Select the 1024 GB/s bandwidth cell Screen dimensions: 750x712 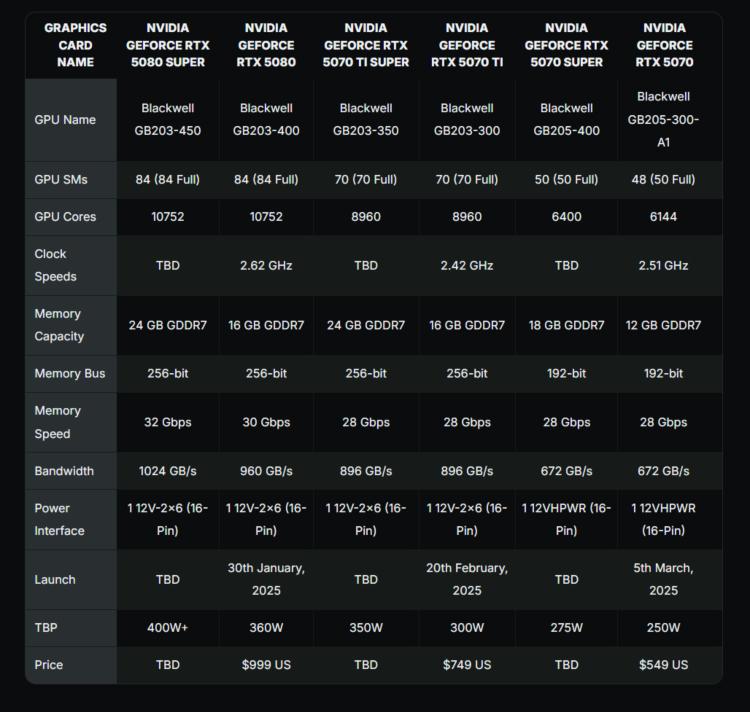pyautogui.click(x=168, y=471)
